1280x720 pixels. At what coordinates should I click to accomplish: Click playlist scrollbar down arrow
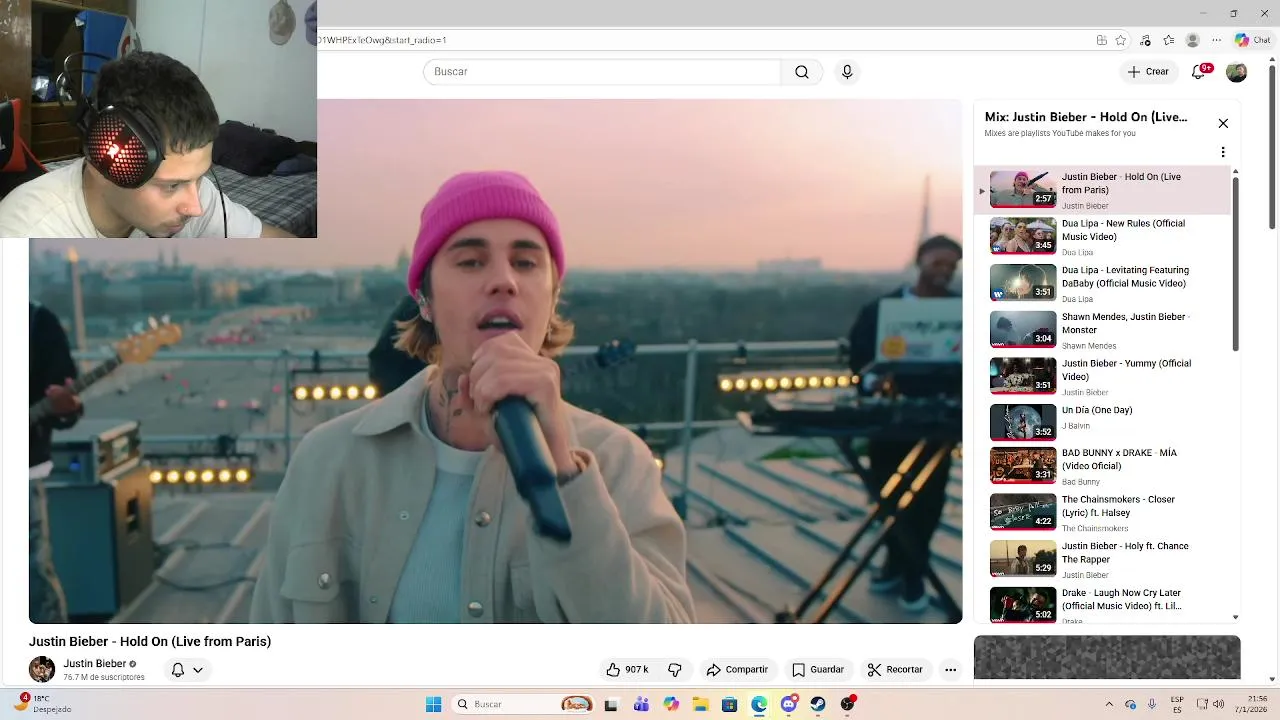pyautogui.click(x=1236, y=617)
